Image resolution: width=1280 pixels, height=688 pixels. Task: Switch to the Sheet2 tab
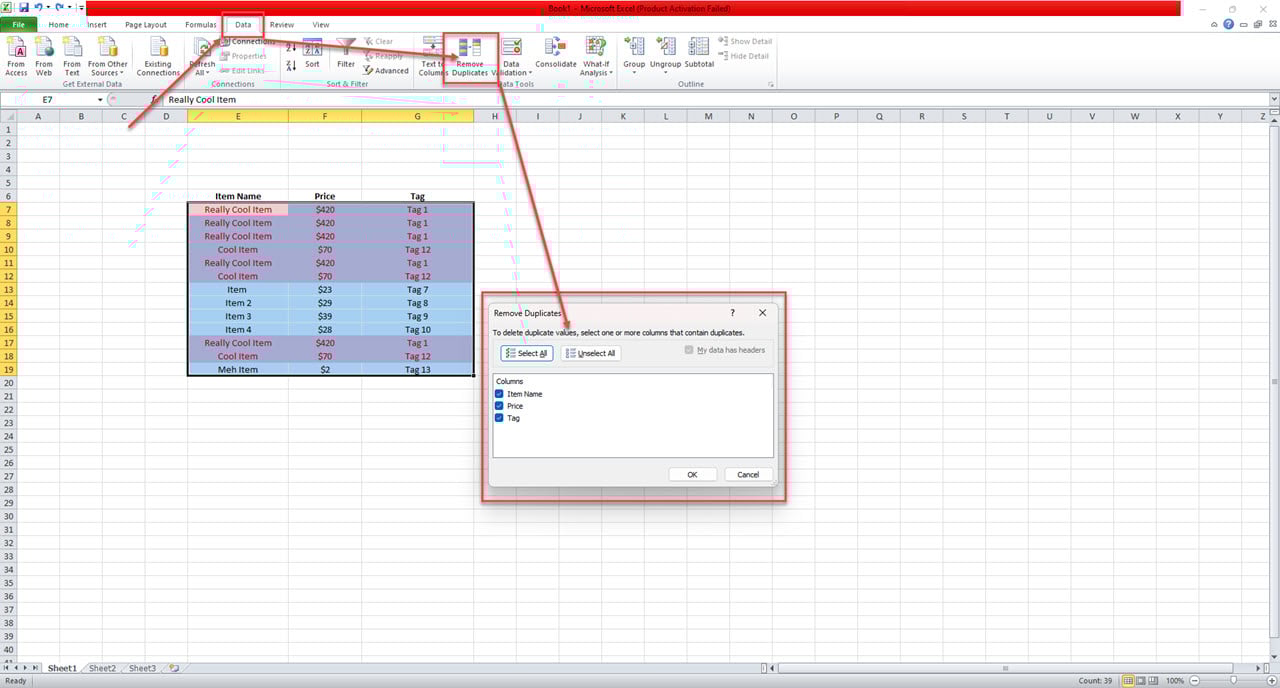point(101,668)
